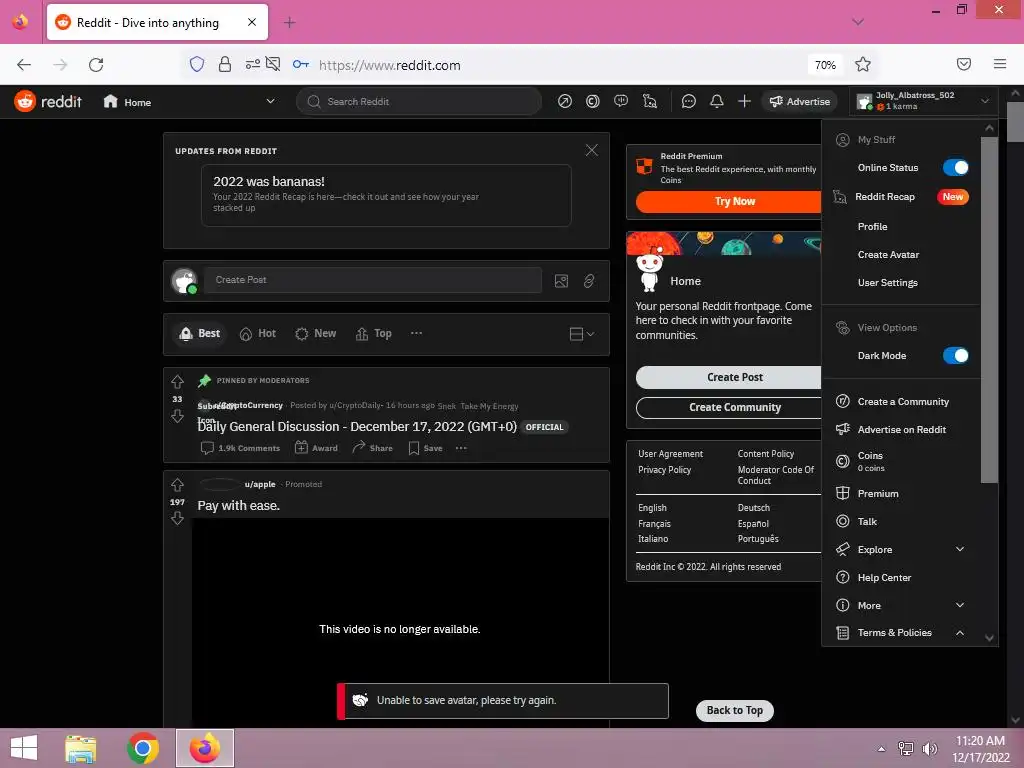
Task: Open the 2022 was bananas recap card
Action: [387, 195]
